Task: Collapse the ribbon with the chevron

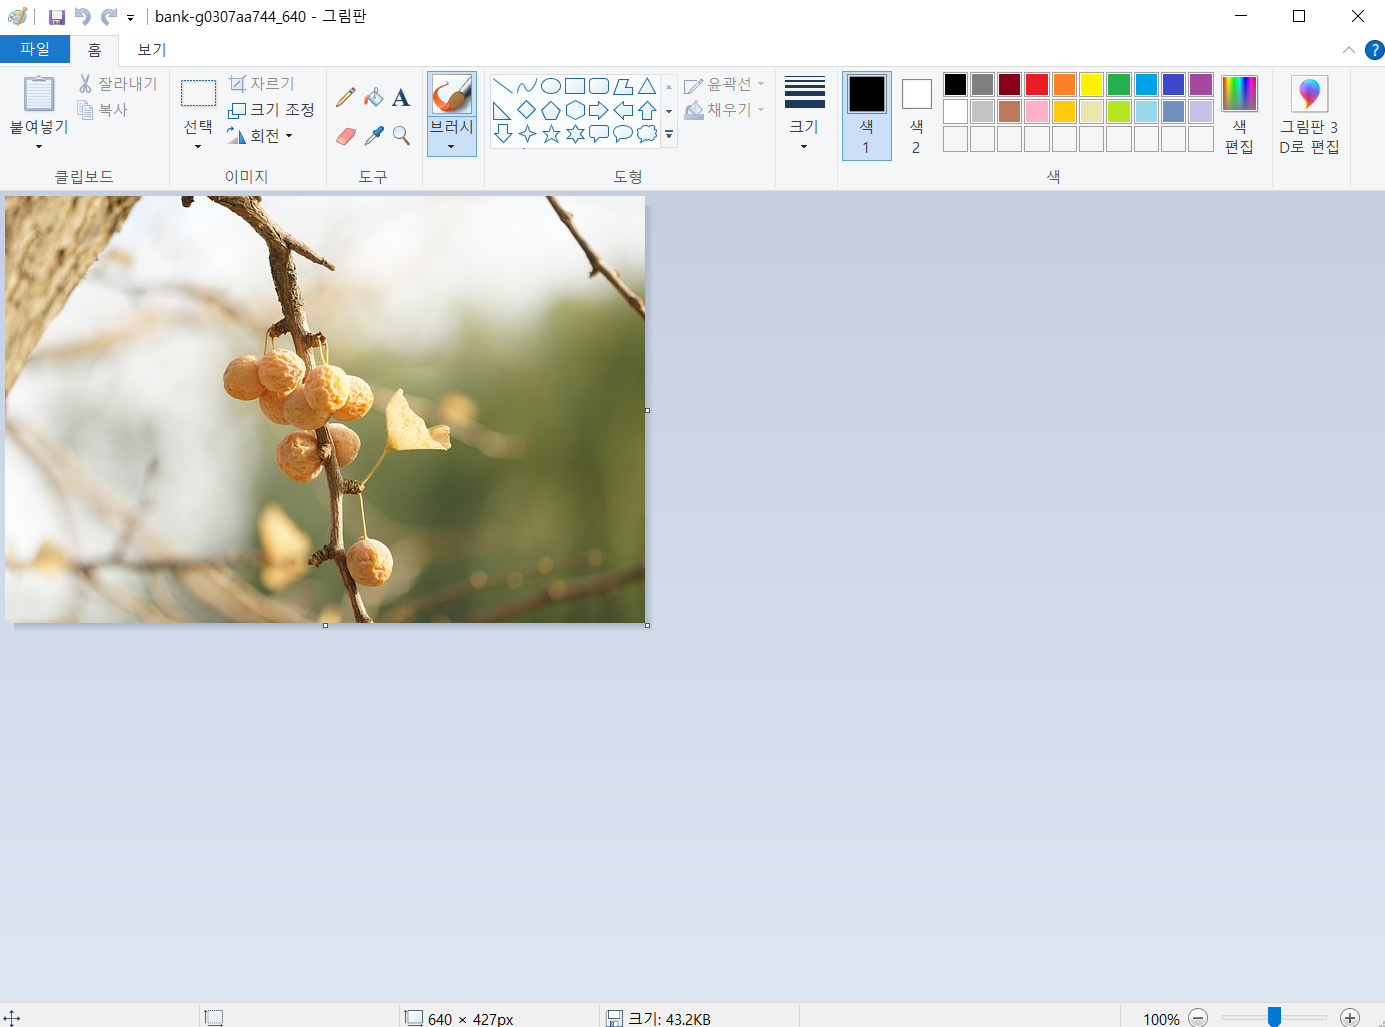Action: (1349, 50)
